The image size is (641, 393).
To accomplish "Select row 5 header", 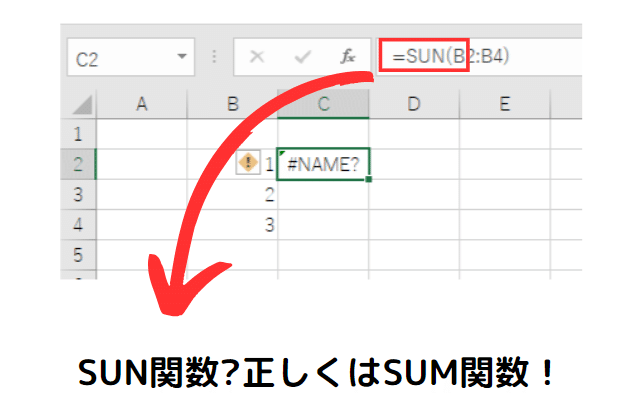I will click(78, 255).
